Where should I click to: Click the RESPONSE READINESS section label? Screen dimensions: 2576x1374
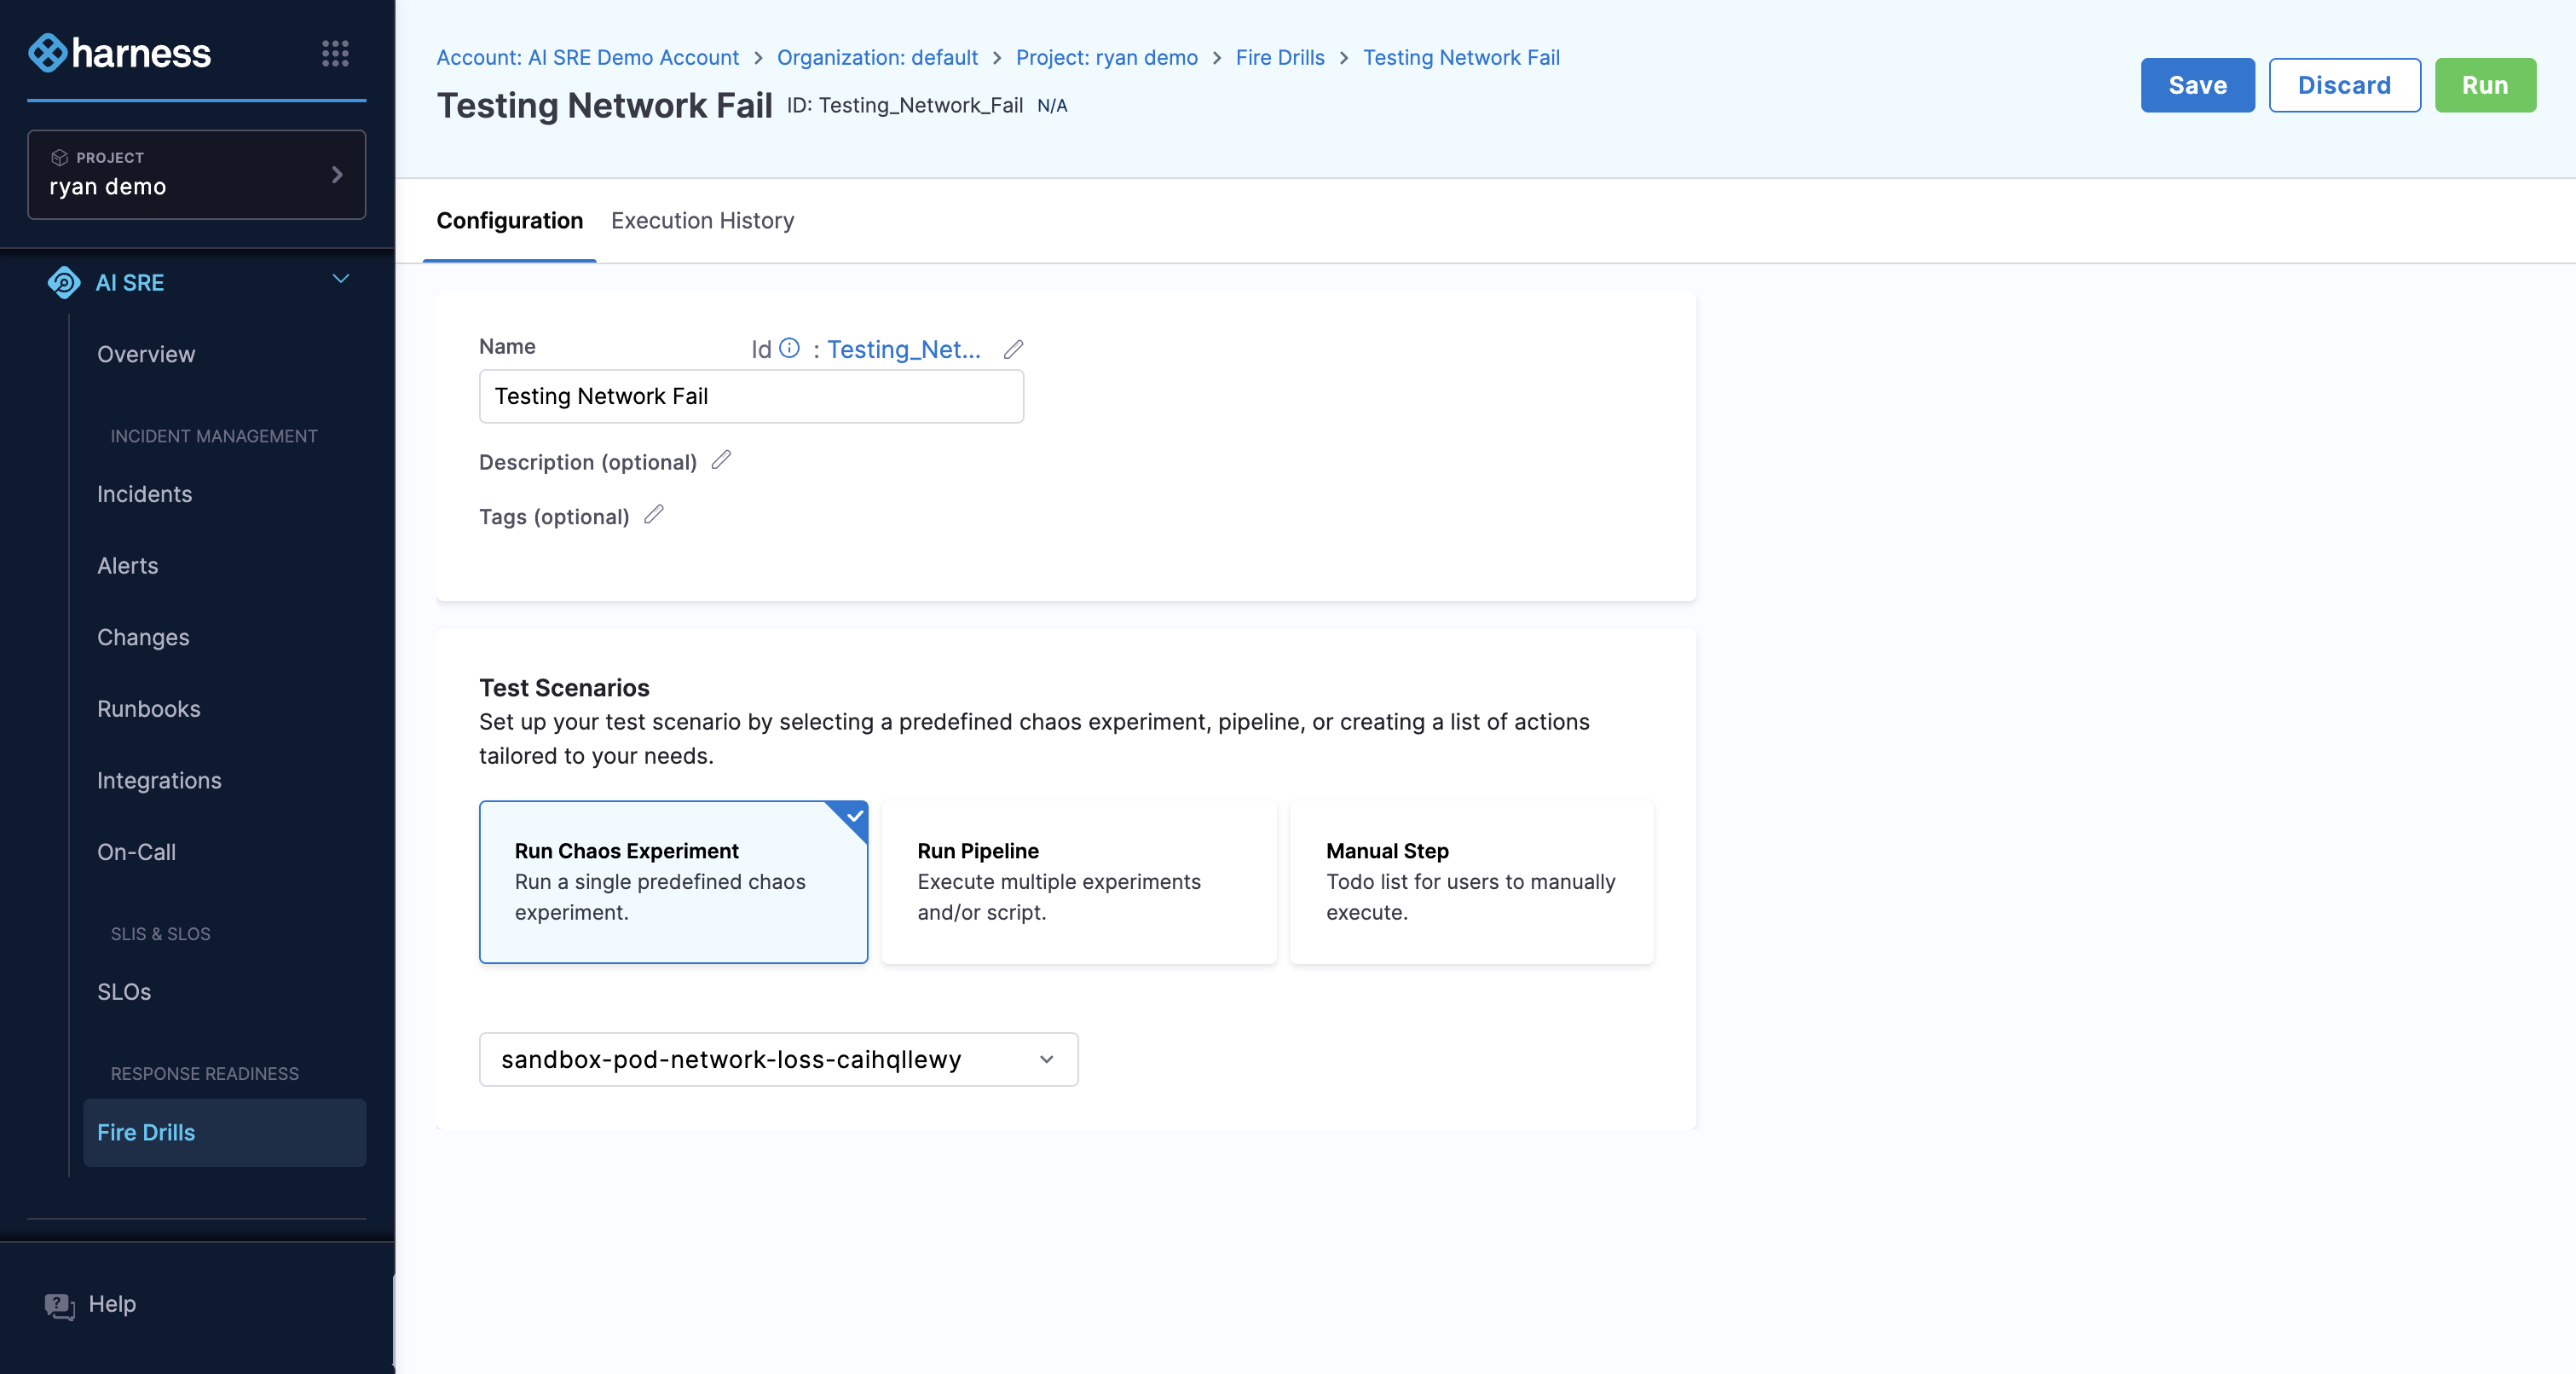(205, 1073)
